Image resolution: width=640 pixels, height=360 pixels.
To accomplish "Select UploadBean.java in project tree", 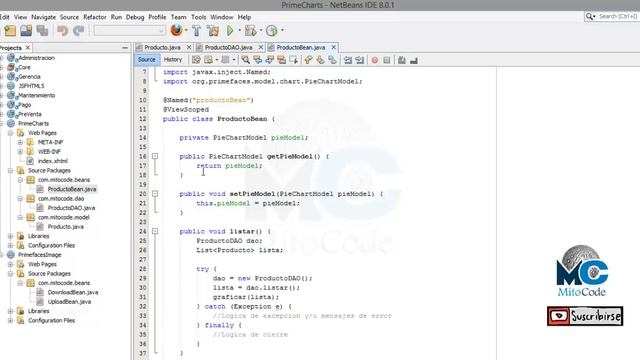I will [69, 302].
